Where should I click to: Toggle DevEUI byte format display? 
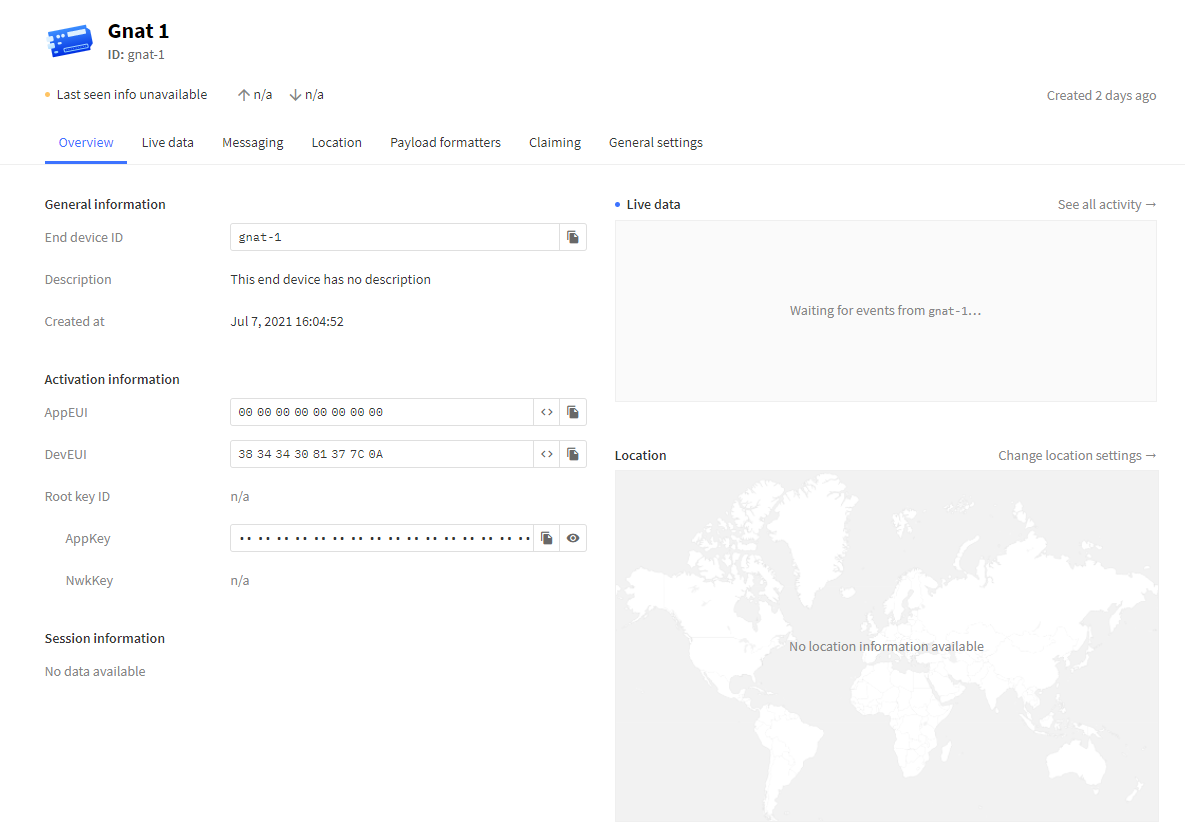tap(546, 454)
